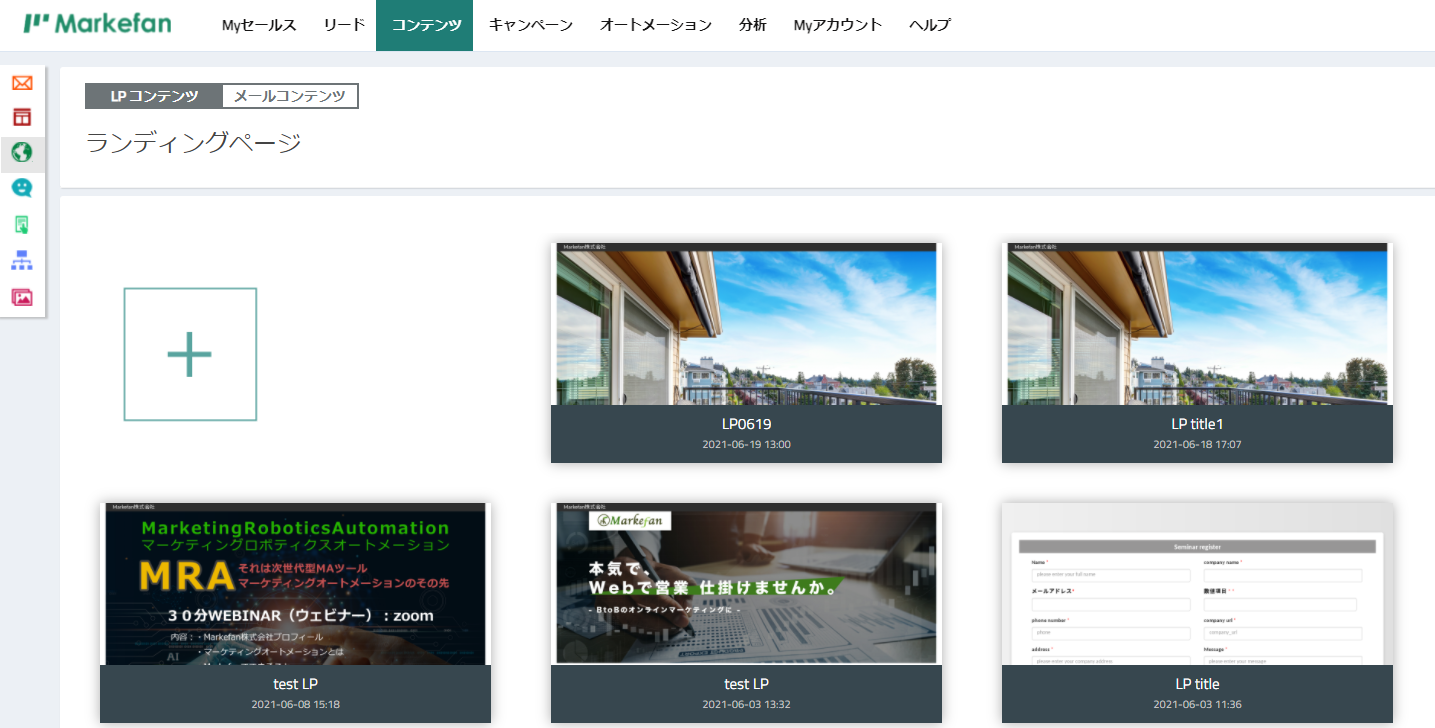Open the LP title1 landing page thumbnail
Image resolution: width=1435 pixels, height=728 pixels.
(1197, 324)
